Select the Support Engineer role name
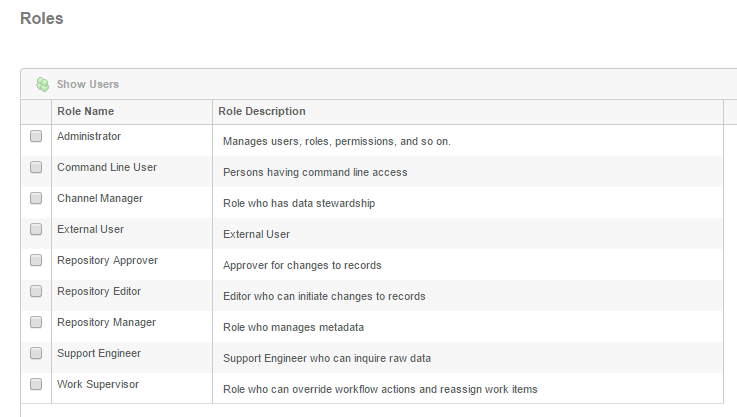 click(x=99, y=354)
